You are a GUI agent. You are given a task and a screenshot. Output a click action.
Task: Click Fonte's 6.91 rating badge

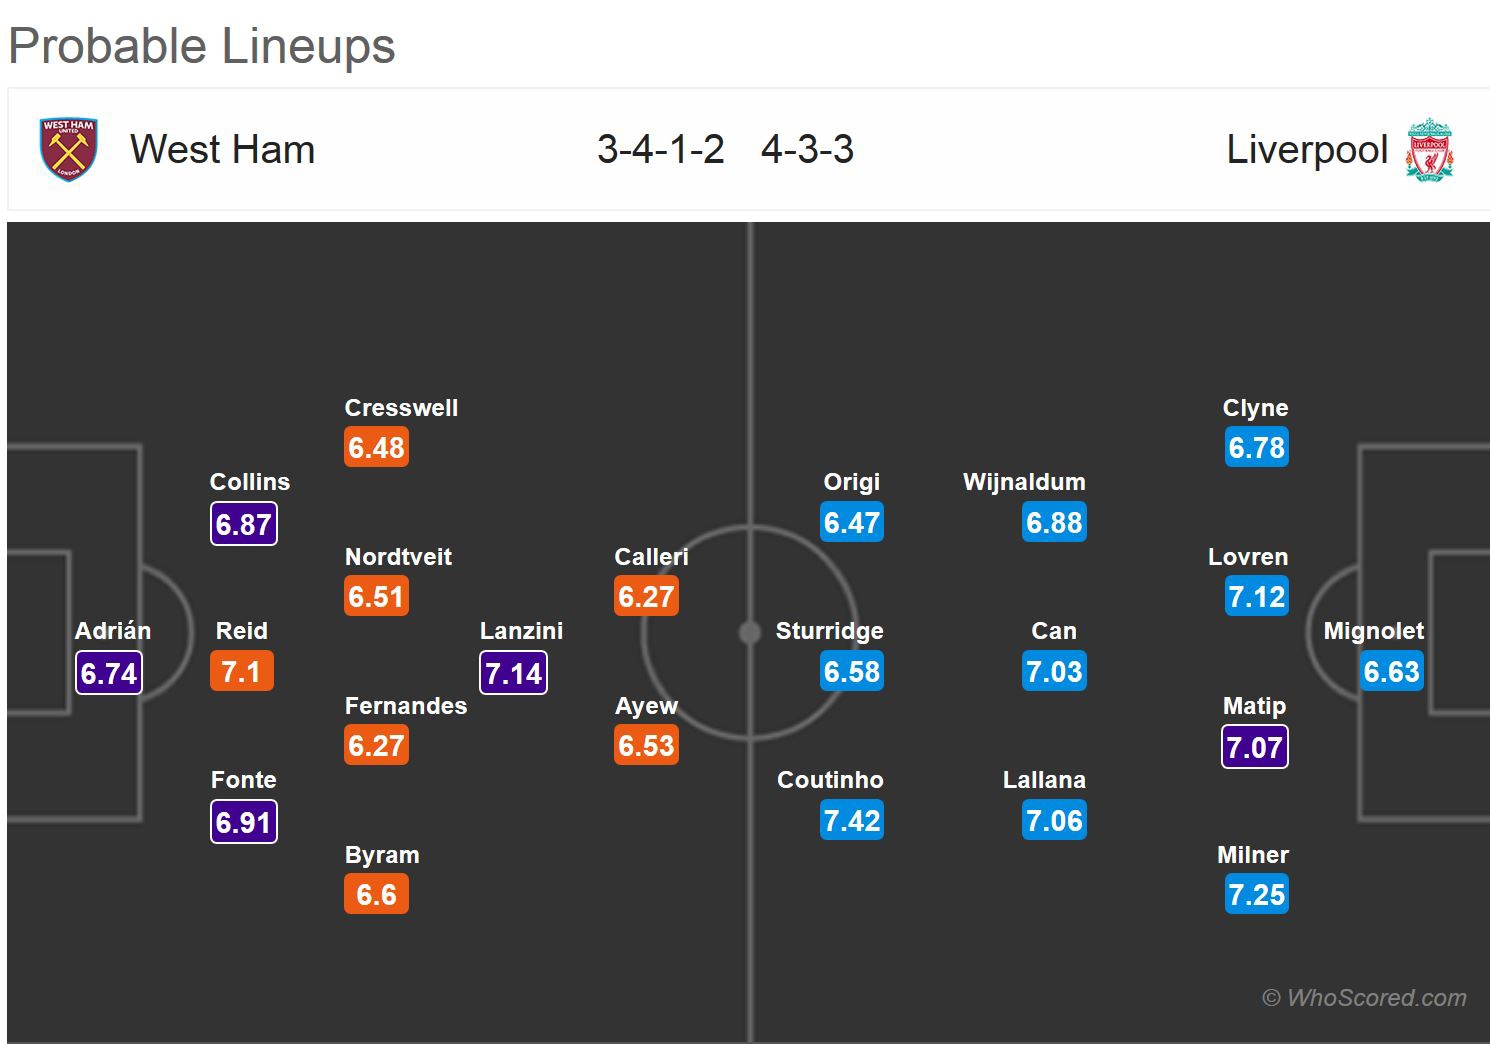(x=243, y=822)
